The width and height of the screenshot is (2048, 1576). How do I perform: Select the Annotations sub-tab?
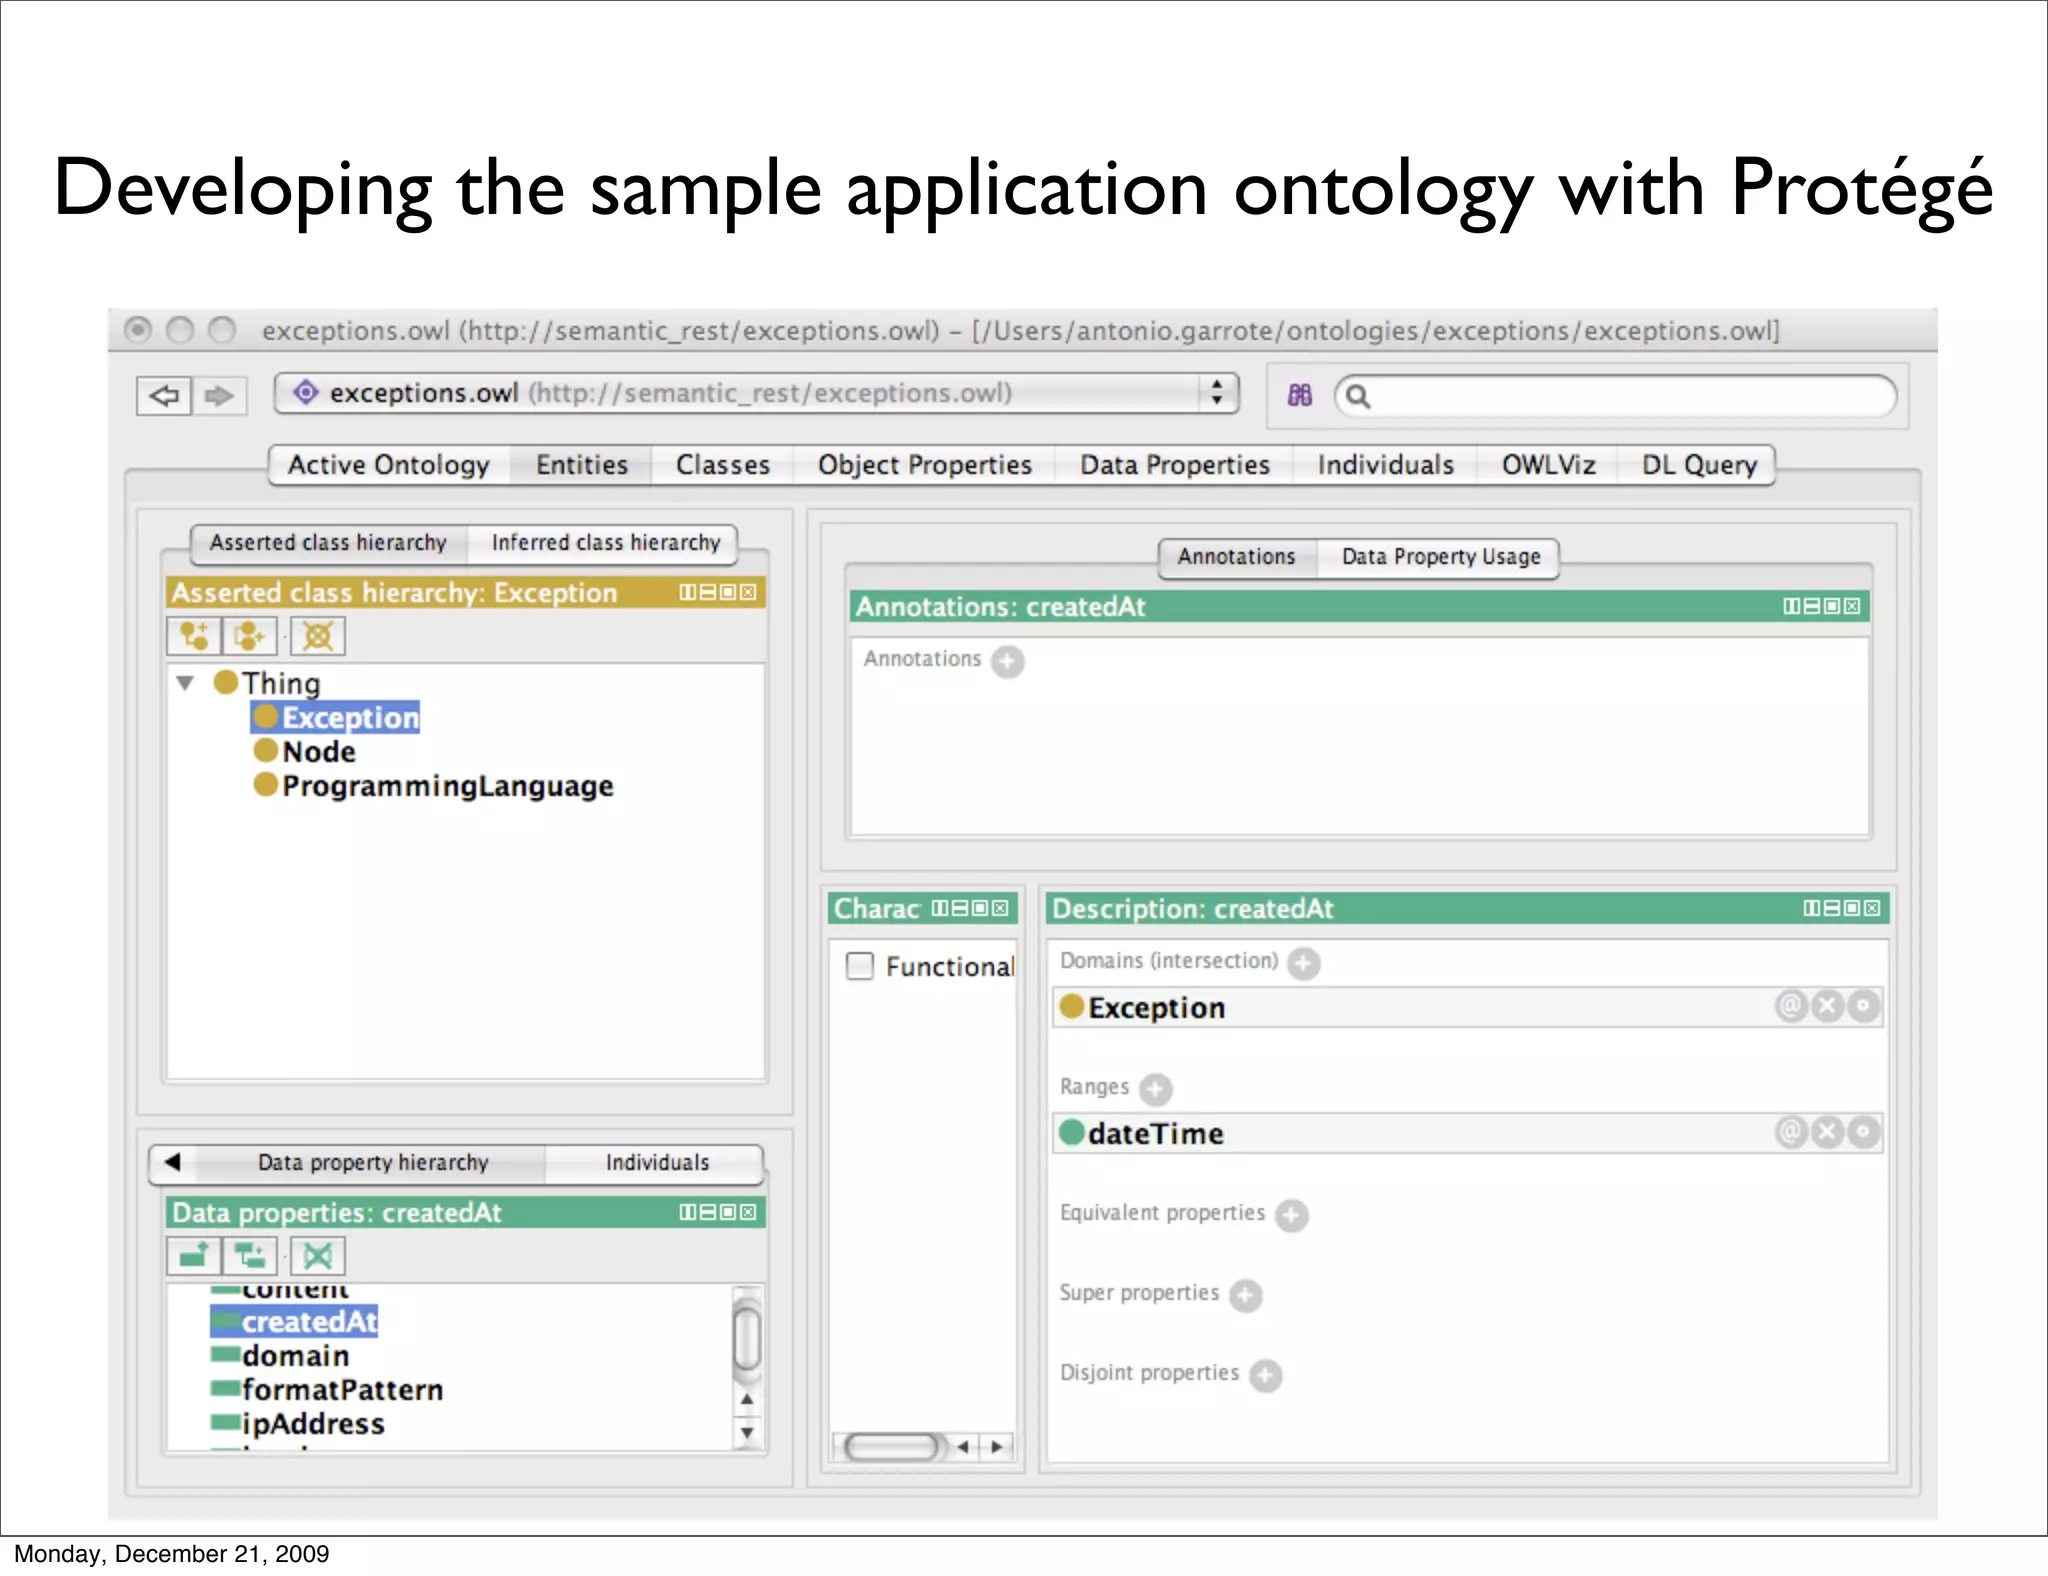[x=1236, y=557]
